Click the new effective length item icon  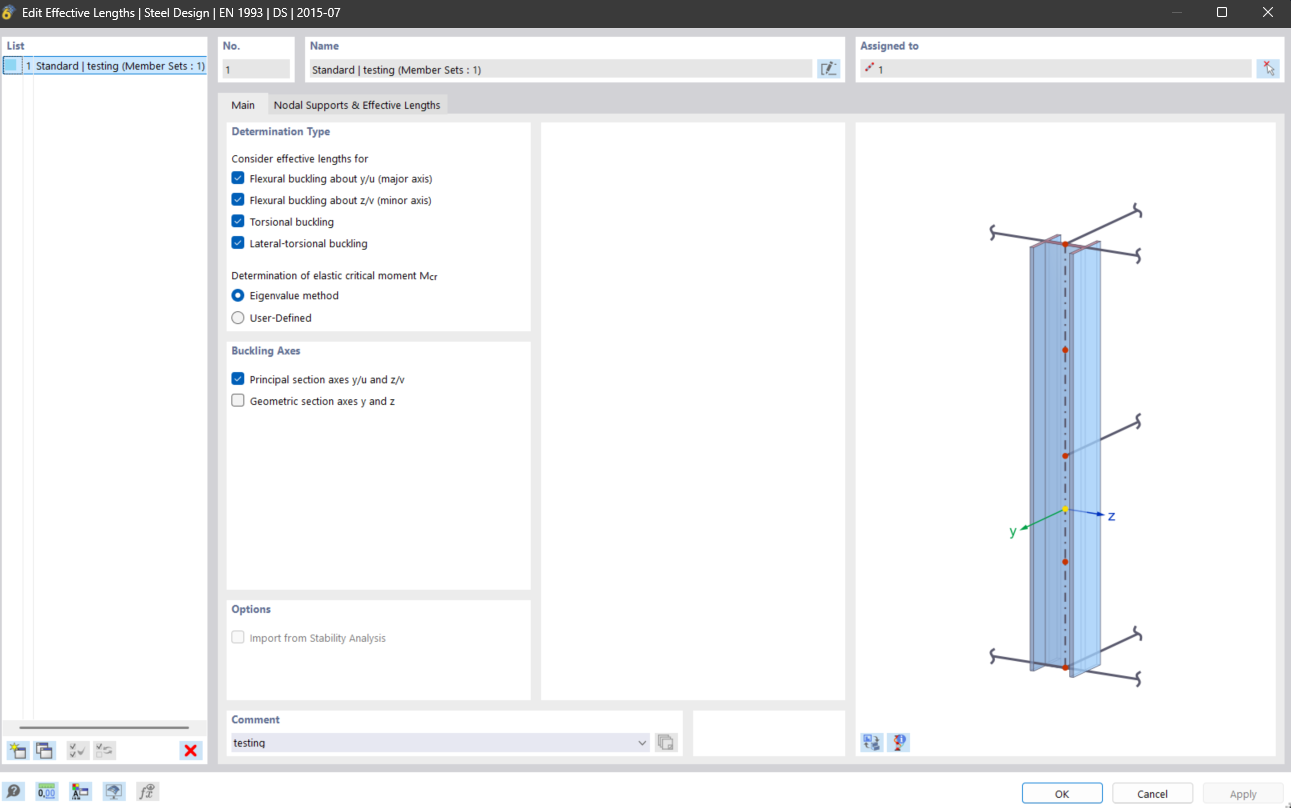point(17,750)
